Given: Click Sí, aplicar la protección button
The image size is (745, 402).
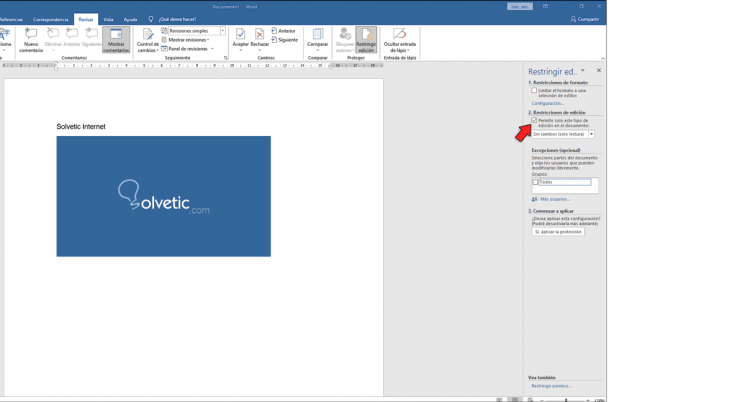Looking at the screenshot, I should (x=558, y=232).
